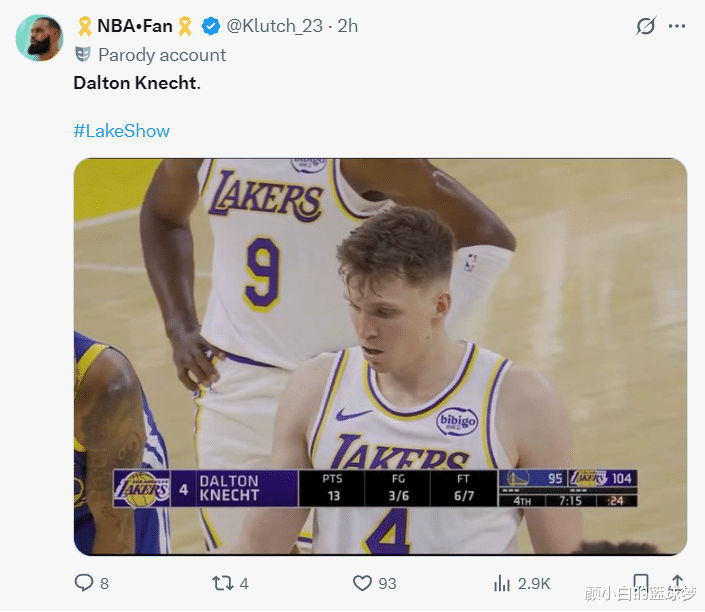This screenshot has height=612, width=705.
Task: Click the Parody account label text
Action: tap(162, 55)
